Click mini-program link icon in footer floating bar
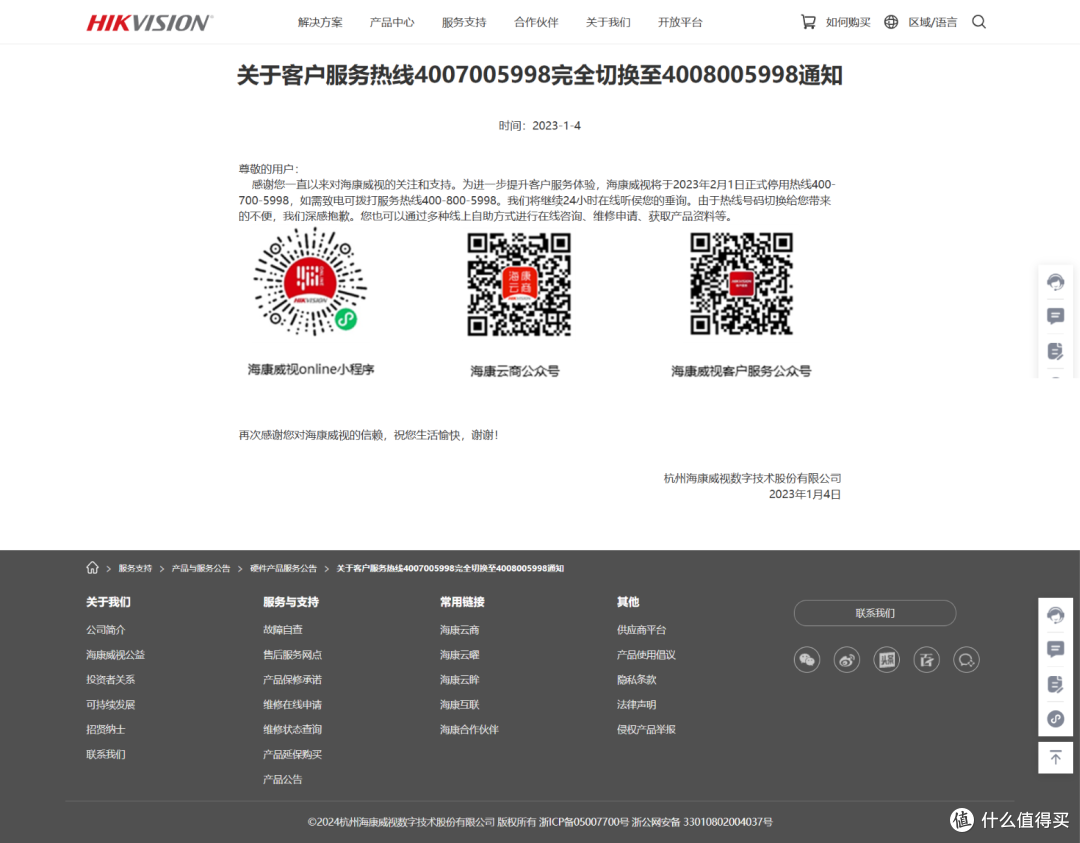This screenshot has height=843, width=1080. point(1055,719)
